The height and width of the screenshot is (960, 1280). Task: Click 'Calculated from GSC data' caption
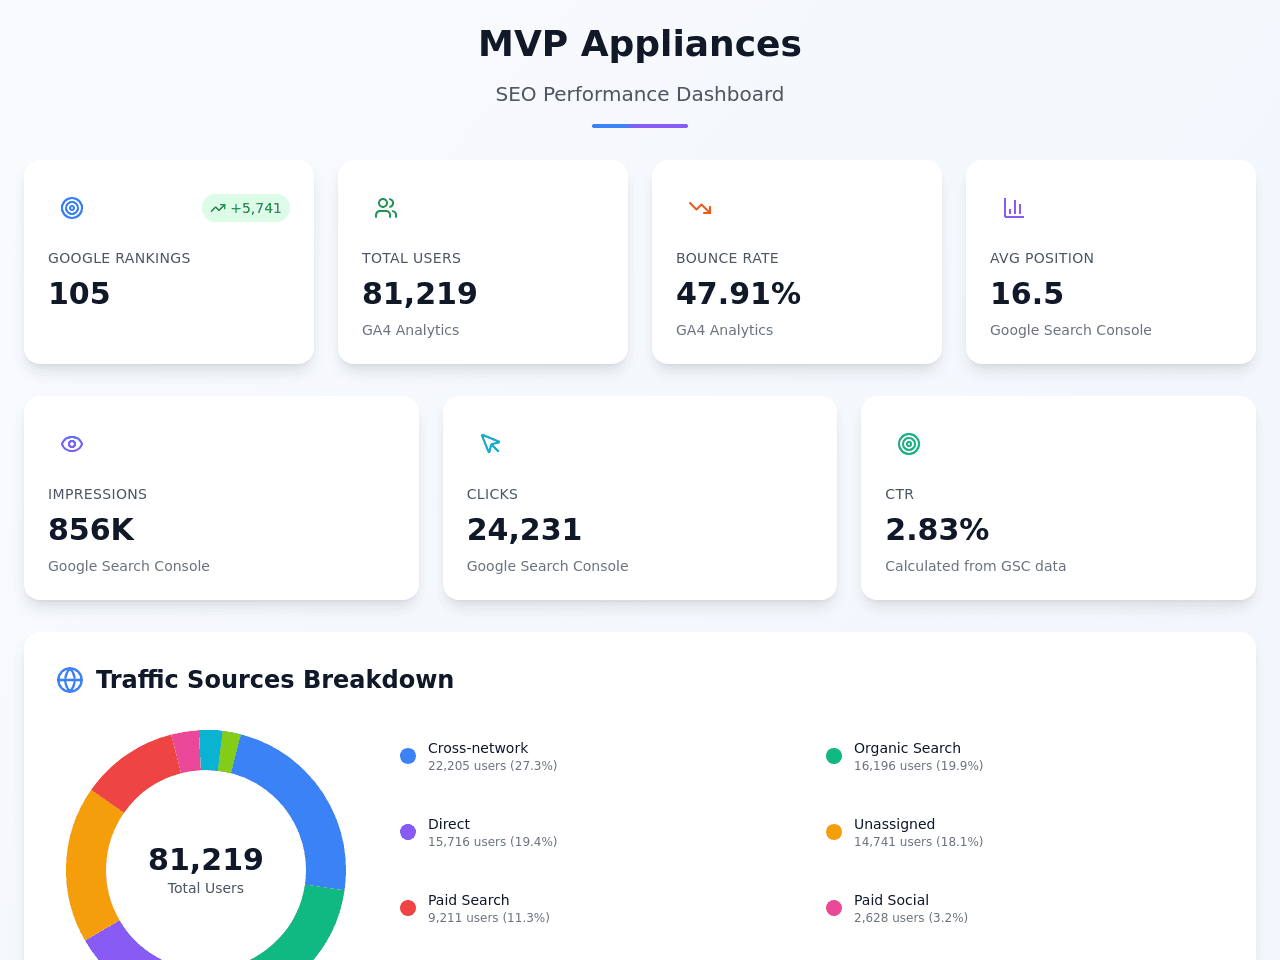(976, 566)
